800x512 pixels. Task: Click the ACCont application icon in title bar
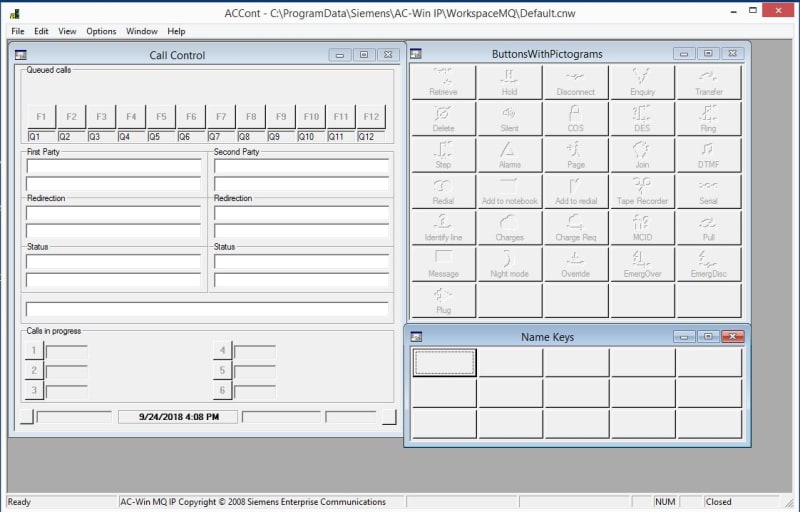(x=15, y=14)
